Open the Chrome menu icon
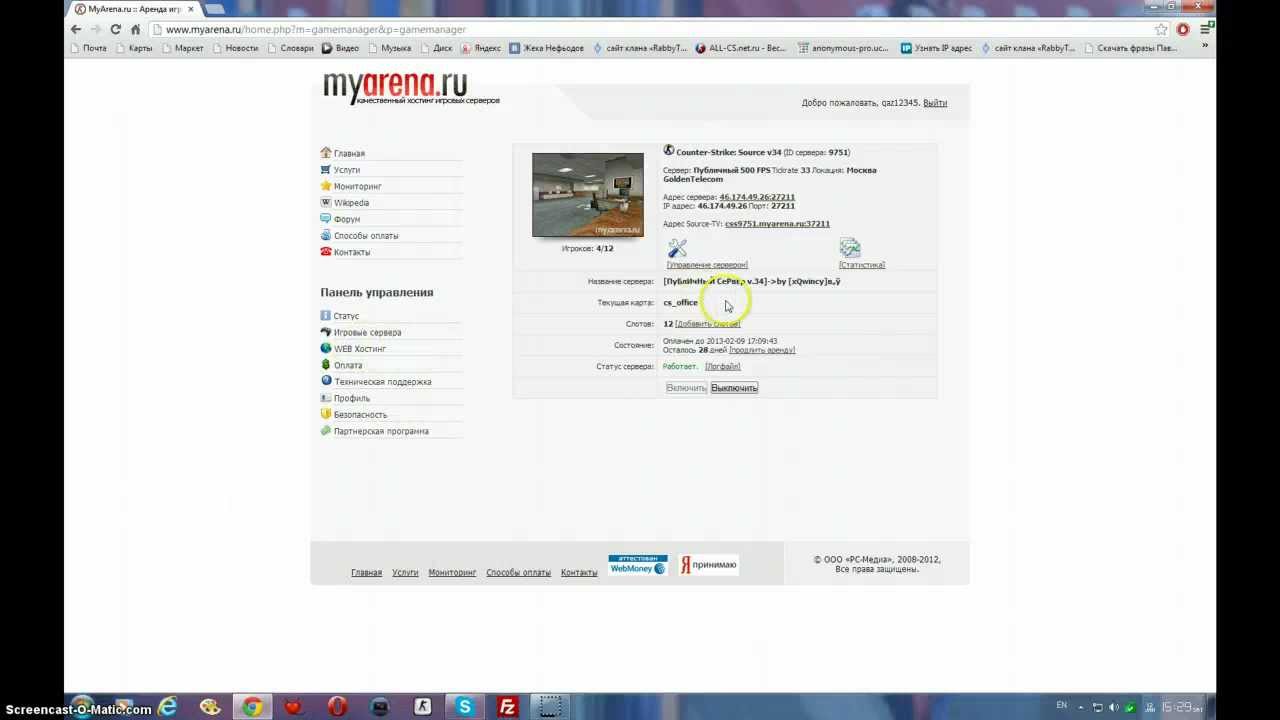 (x=1205, y=29)
